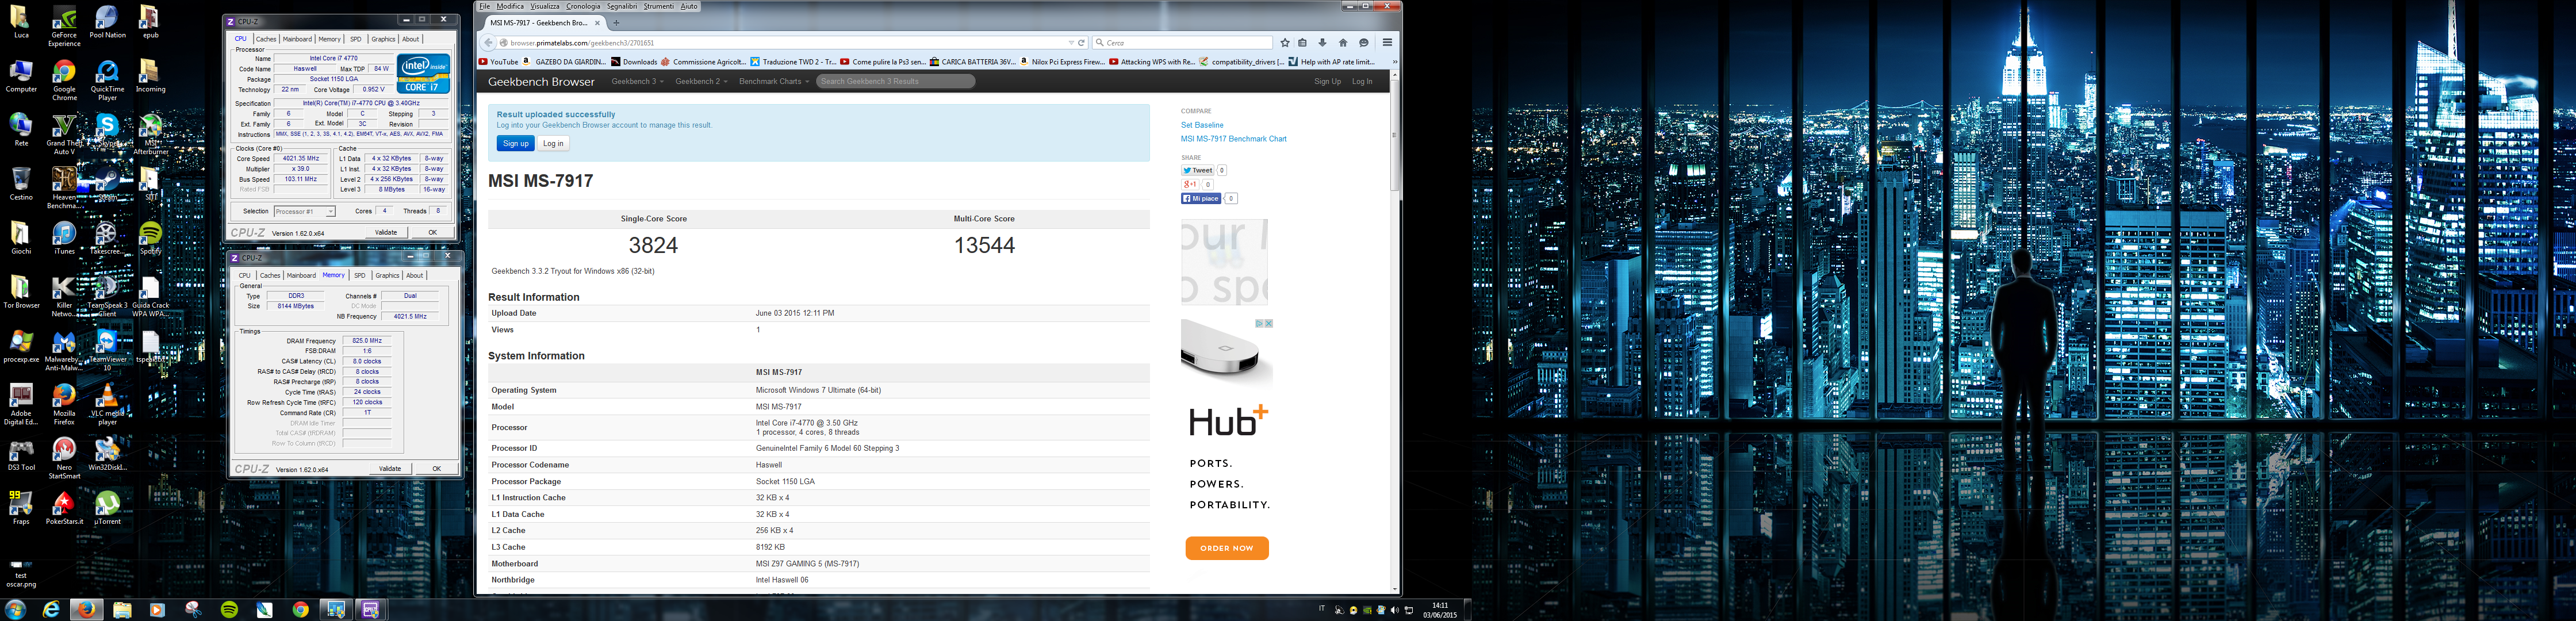2576x621 pixels.
Task: Open the Strumenti menu in Firefox
Action: pyautogui.click(x=659, y=6)
